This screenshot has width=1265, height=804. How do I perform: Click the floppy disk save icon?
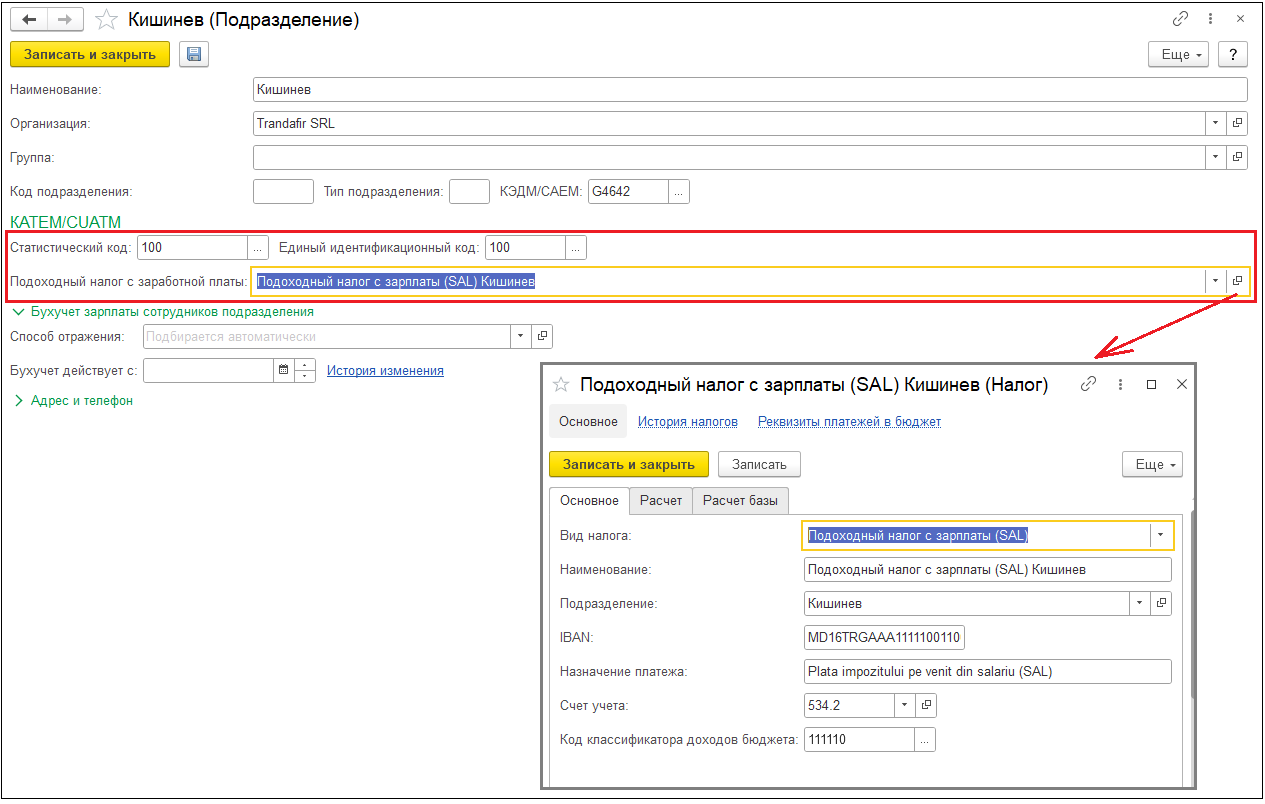[x=193, y=55]
